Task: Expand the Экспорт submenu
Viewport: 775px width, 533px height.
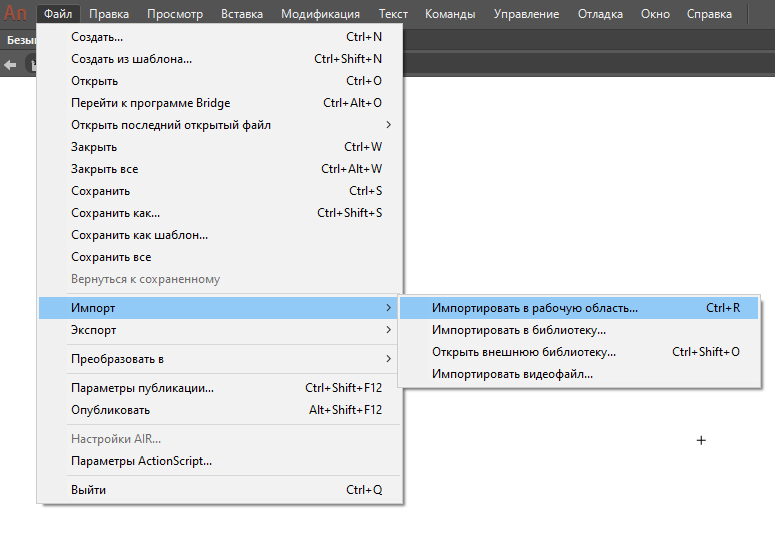Action: [x=220, y=330]
